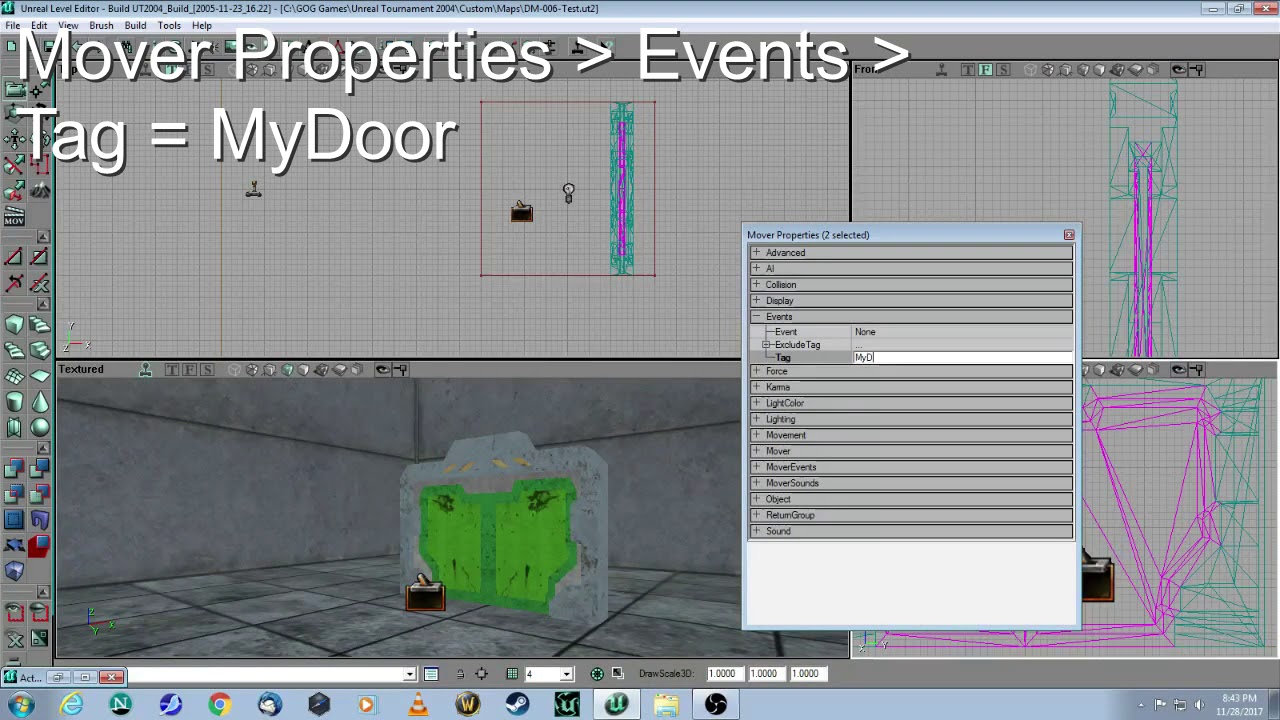Click the Windows Start button
The width and height of the screenshot is (1280, 720).
tap(21, 705)
